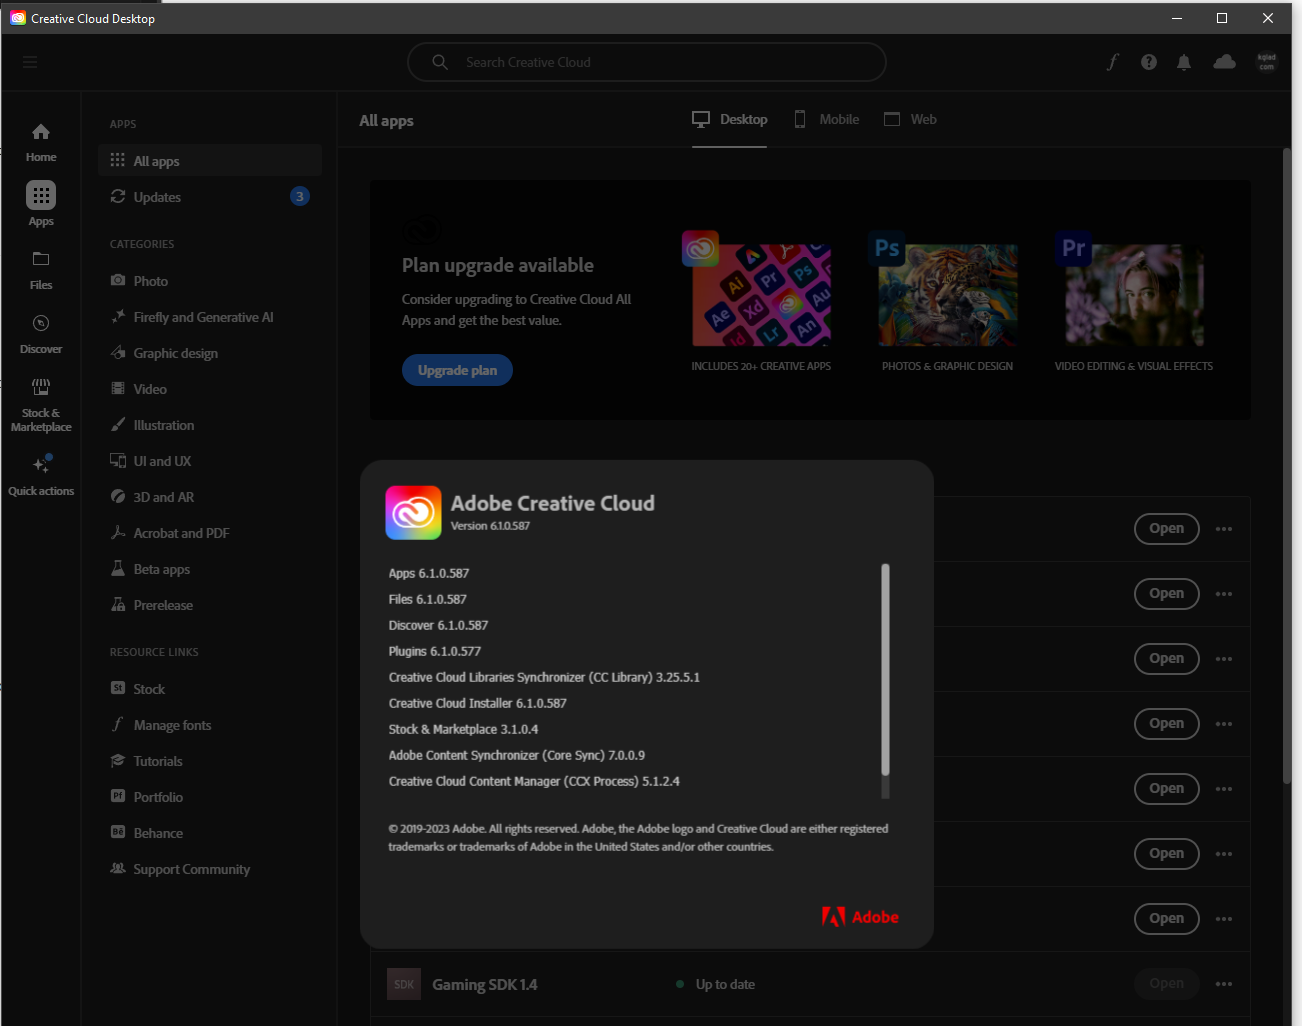
Task: Open your account profile avatar
Action: pos(1266,61)
